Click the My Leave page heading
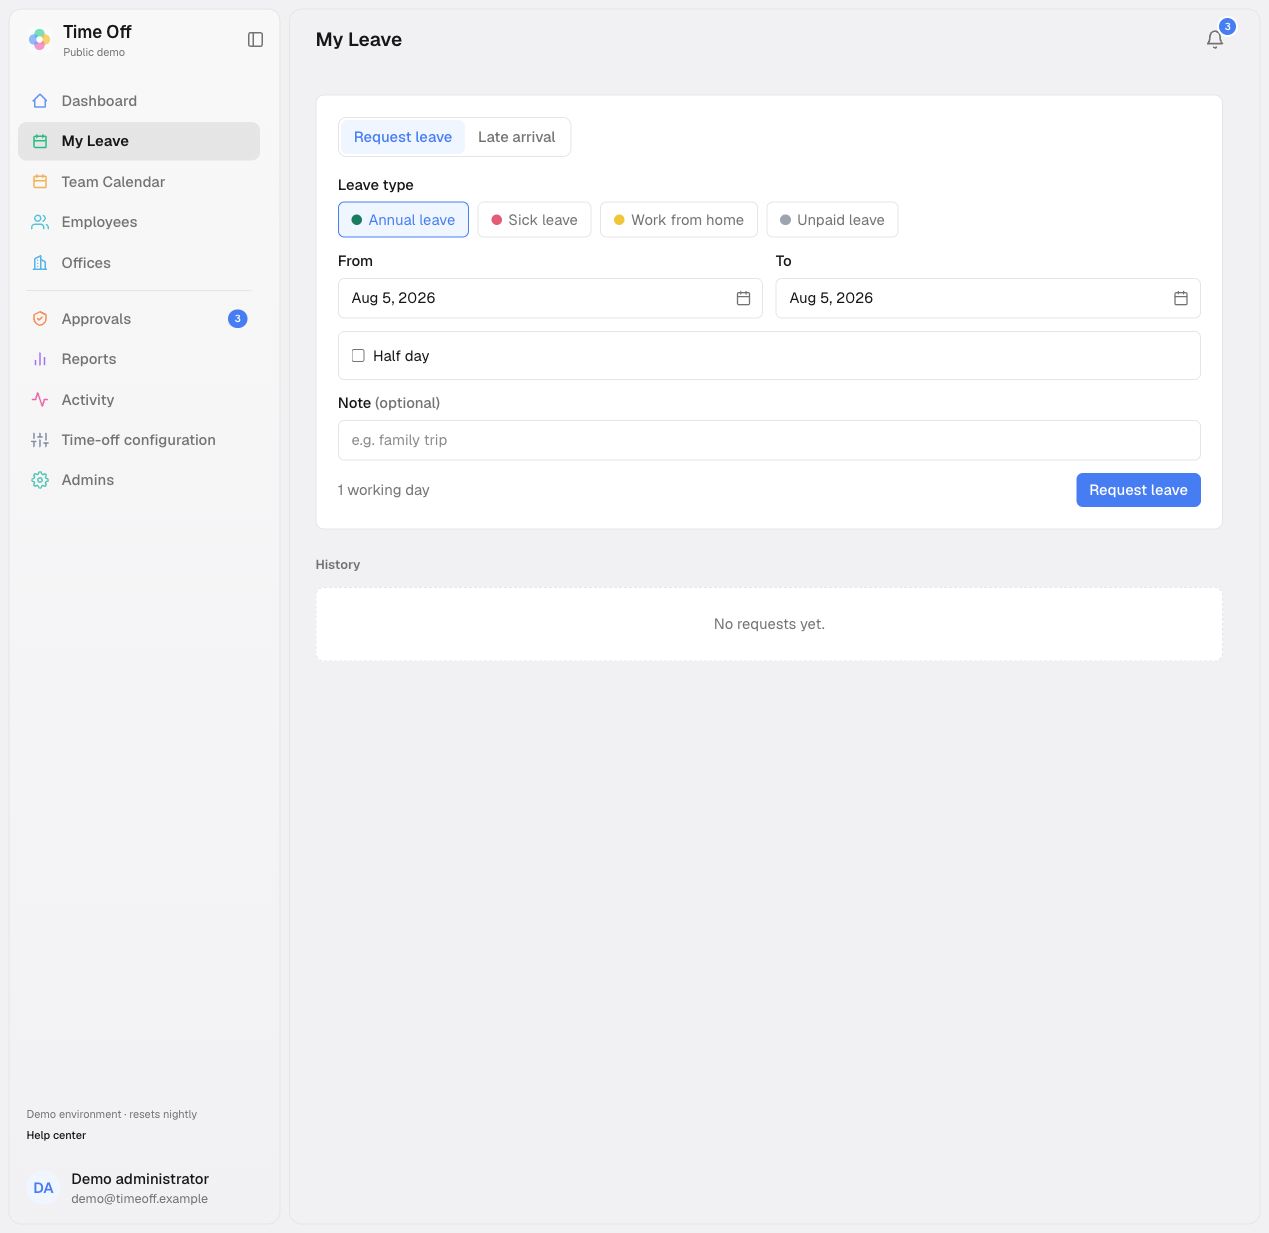Screen dimensions: 1269x1233 click(x=359, y=39)
